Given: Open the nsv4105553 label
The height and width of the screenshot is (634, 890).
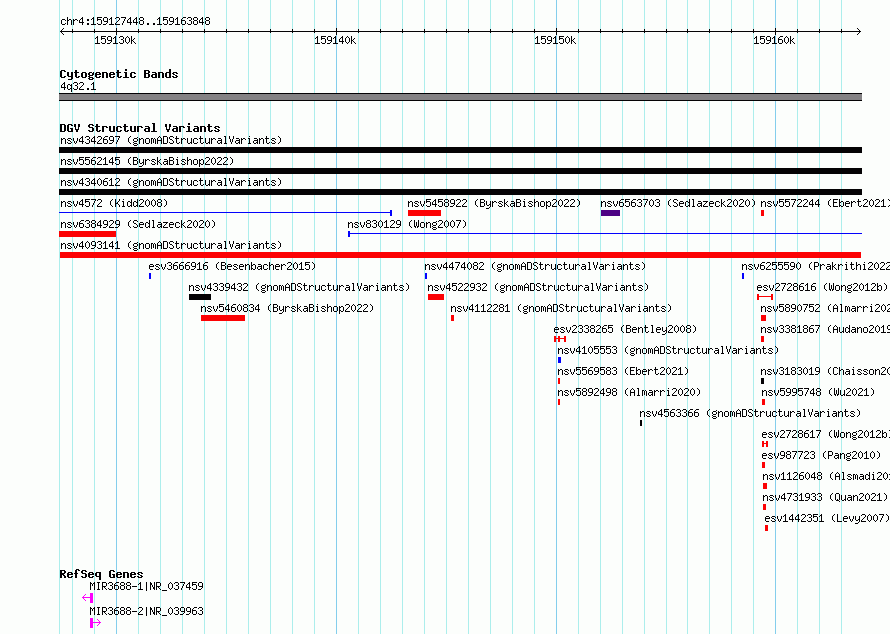Looking at the screenshot, I should tap(668, 350).
